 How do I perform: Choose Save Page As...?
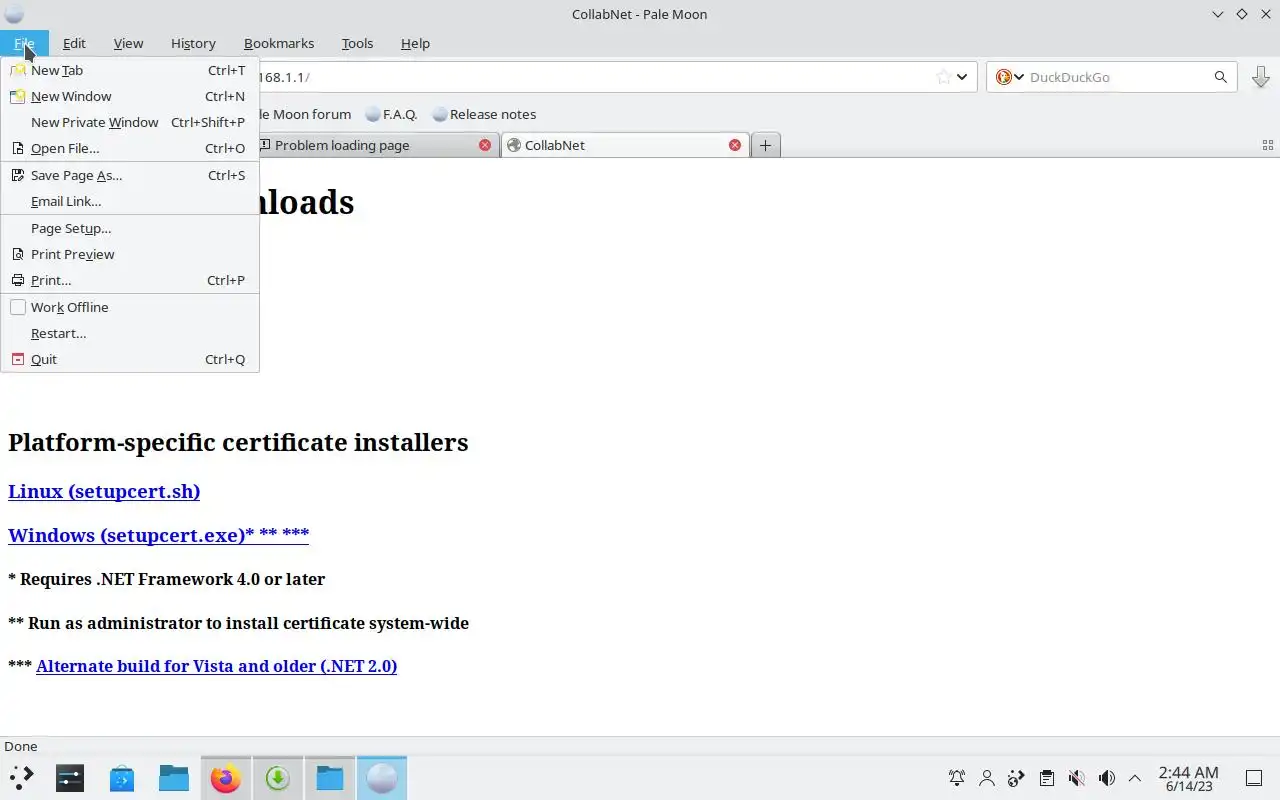pyautogui.click(x=130, y=175)
